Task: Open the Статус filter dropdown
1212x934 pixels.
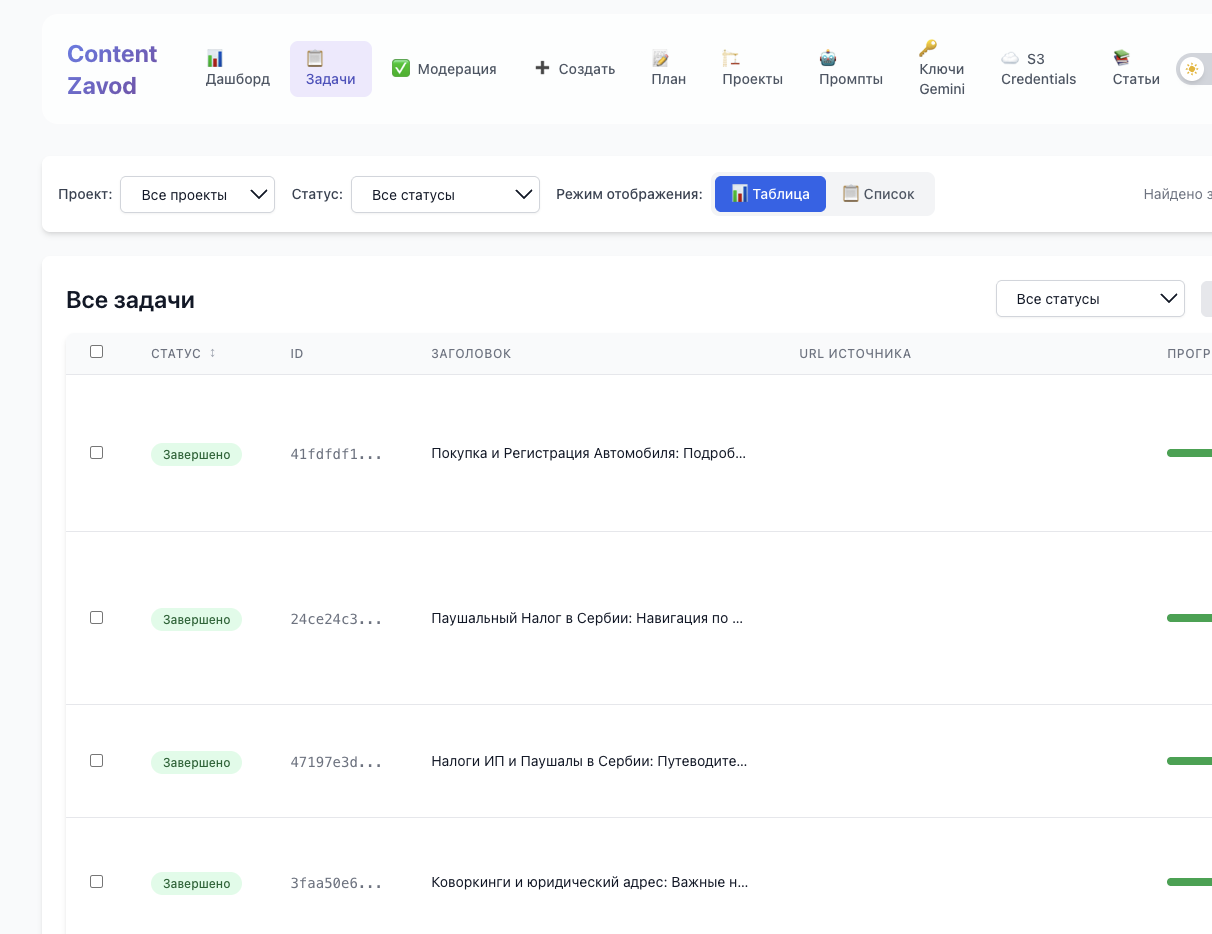Action: pos(445,195)
